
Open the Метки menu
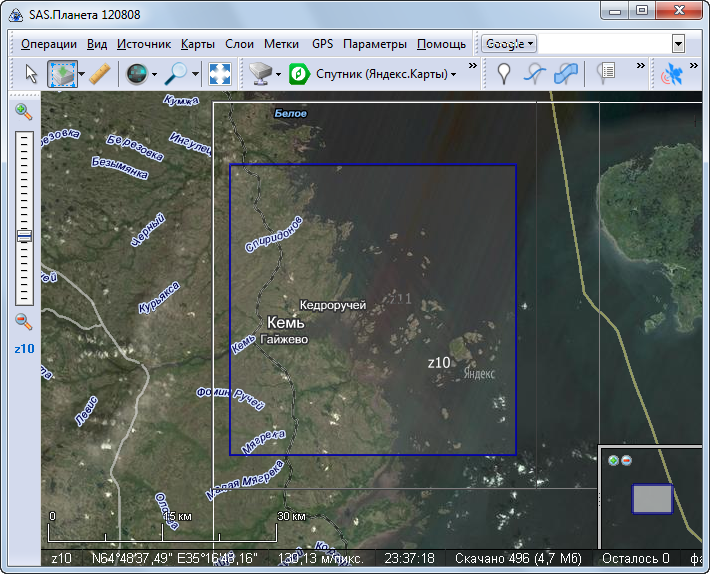[x=282, y=44]
